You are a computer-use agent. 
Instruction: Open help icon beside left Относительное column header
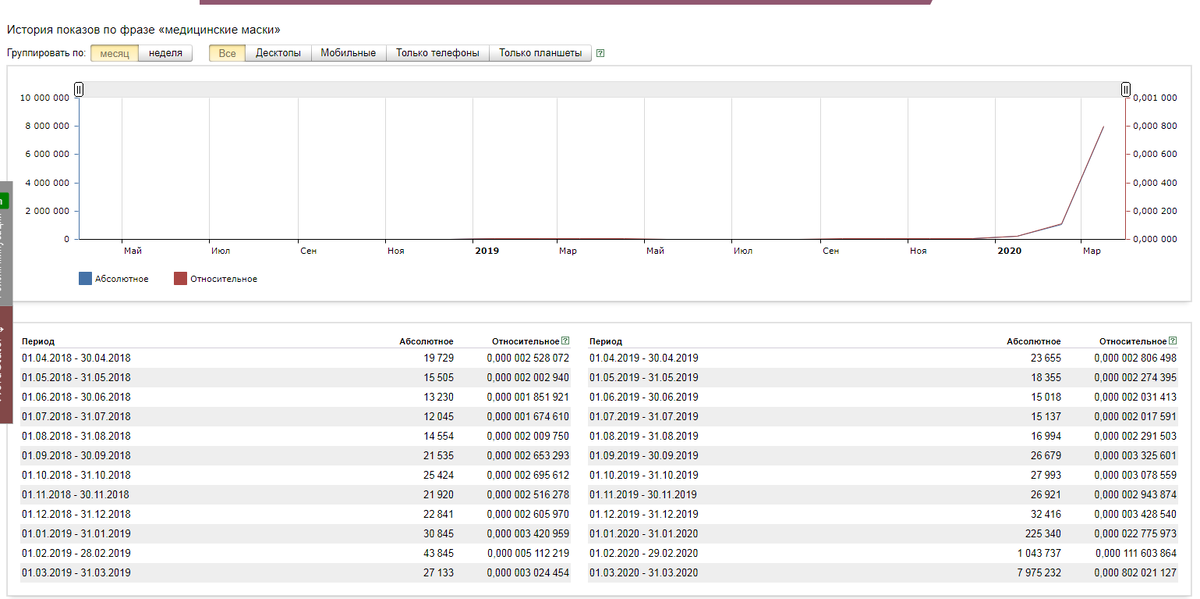coord(566,341)
